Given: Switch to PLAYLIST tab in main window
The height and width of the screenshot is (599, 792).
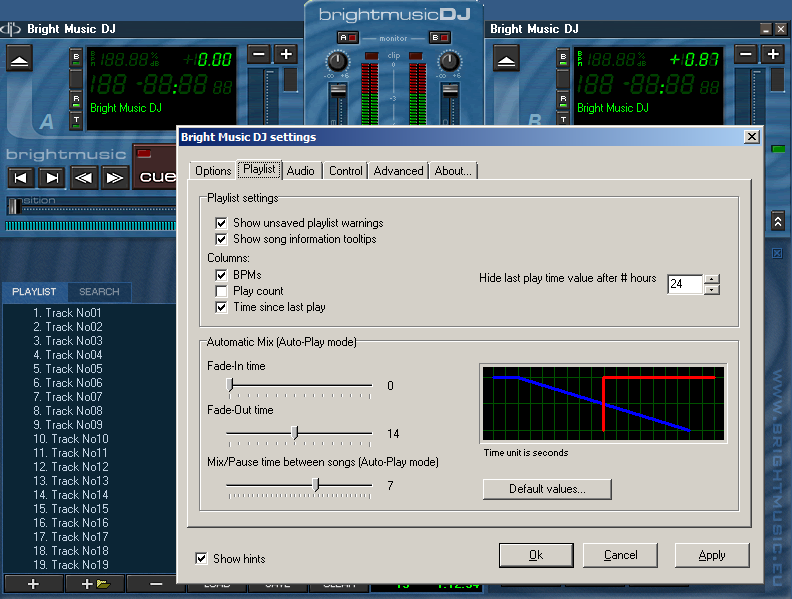Looking at the screenshot, I should [34, 291].
